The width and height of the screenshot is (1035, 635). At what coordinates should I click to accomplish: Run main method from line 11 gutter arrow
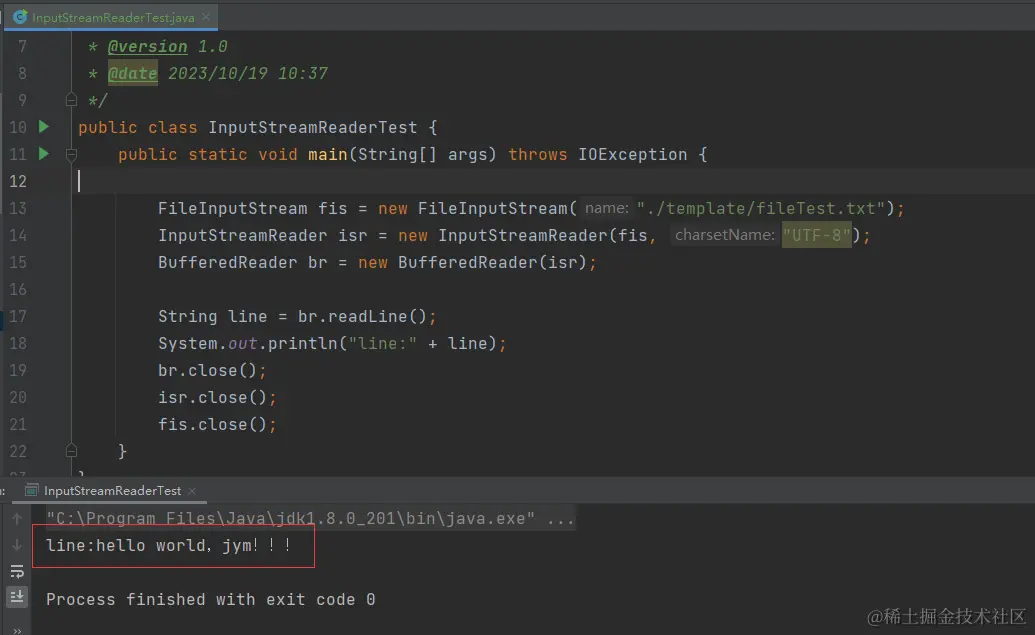point(44,154)
